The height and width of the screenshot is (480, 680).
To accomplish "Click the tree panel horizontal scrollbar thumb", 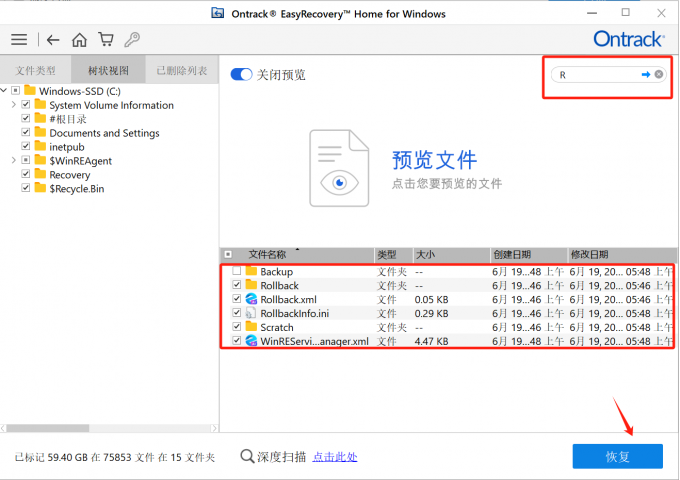I will pos(48,428).
